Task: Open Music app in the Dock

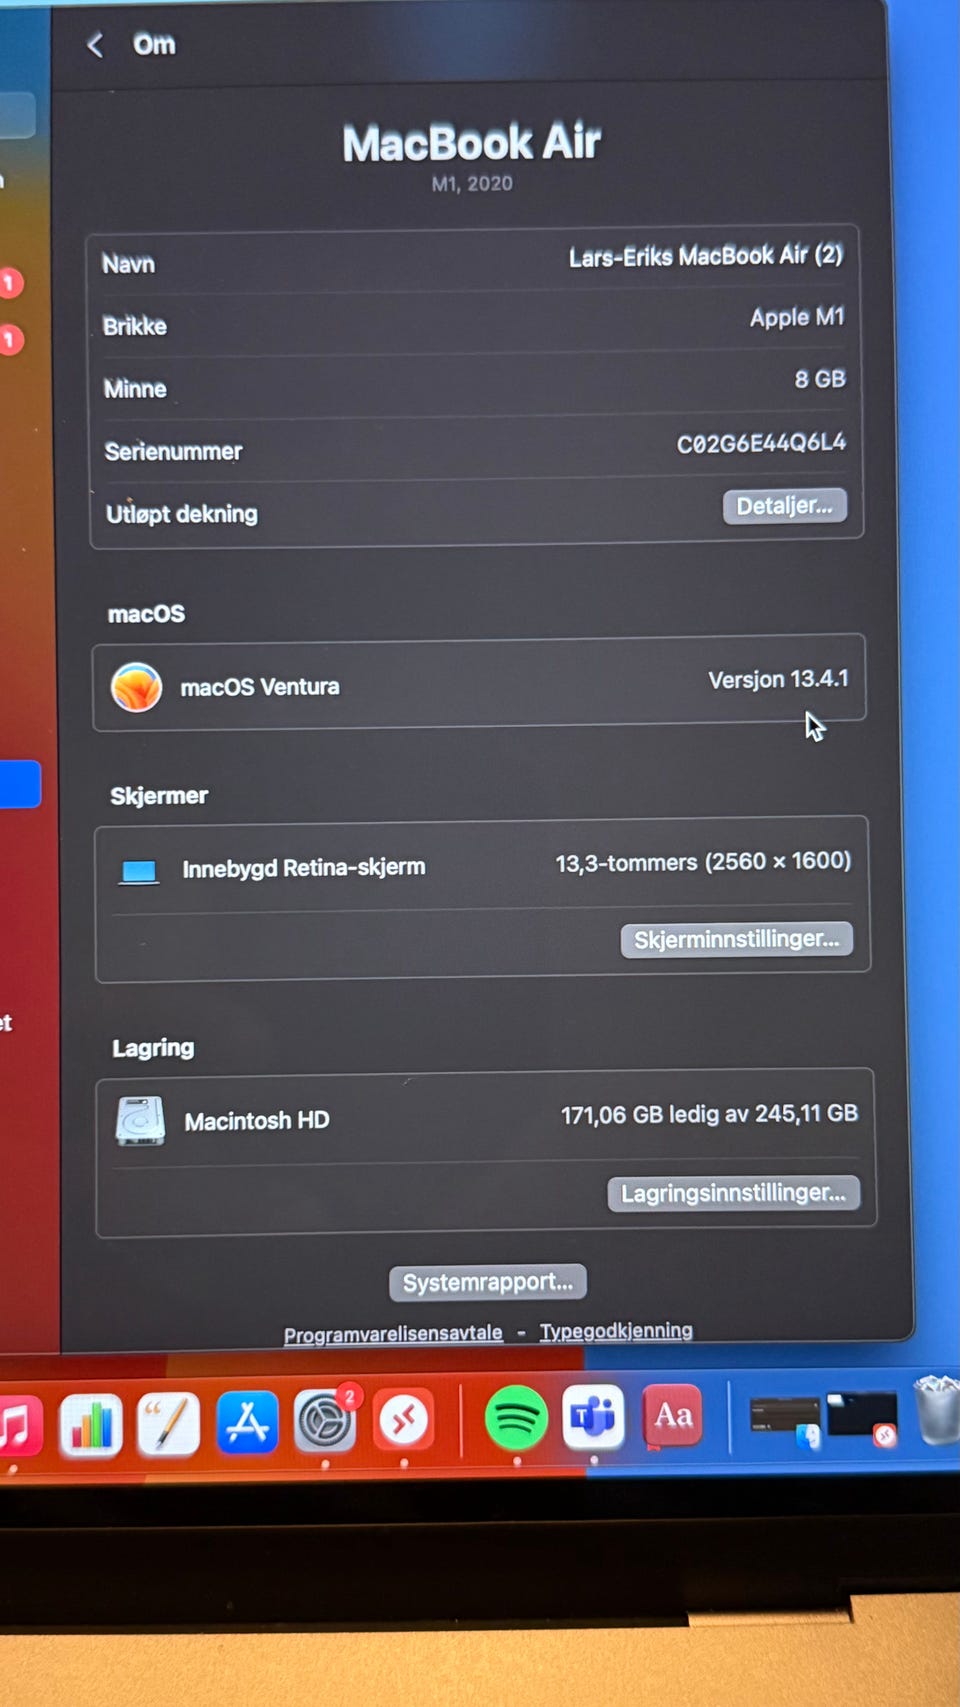Action: tap(18, 1425)
